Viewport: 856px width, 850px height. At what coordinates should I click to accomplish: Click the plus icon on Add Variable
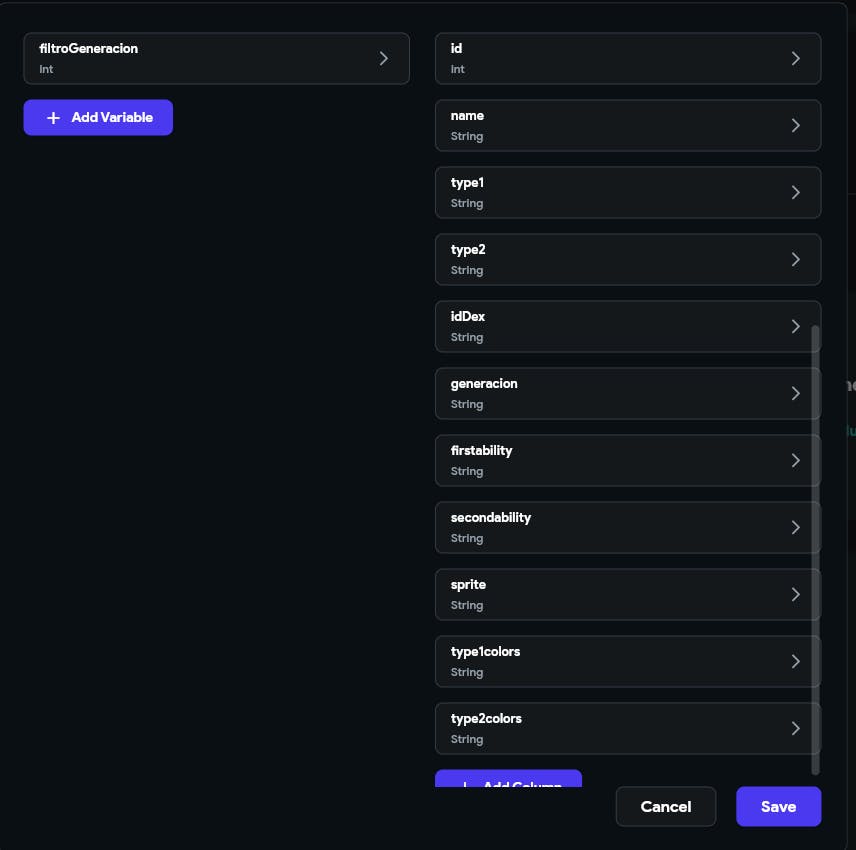(54, 118)
